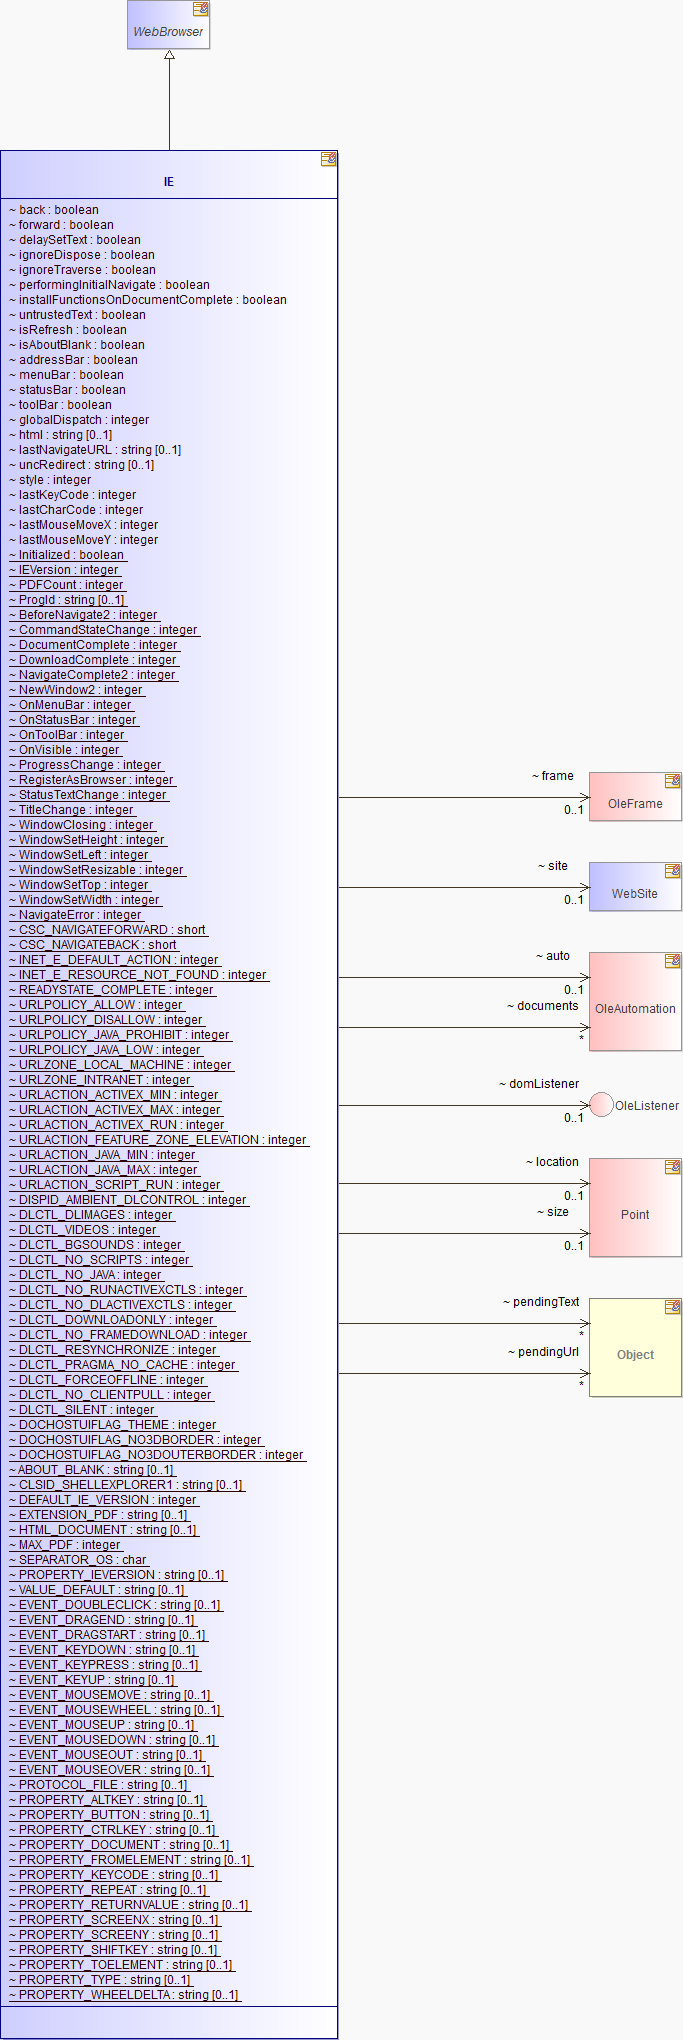Select attribute '~ DOCHOSTUIFLAG_NO3DOUTERBORDER : integer'
The height and width of the screenshot is (2040, 683).
tap(157, 1455)
